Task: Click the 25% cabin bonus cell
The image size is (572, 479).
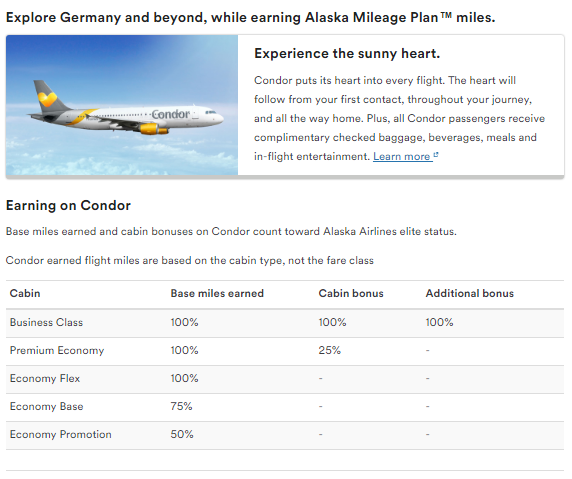Action: [329, 351]
